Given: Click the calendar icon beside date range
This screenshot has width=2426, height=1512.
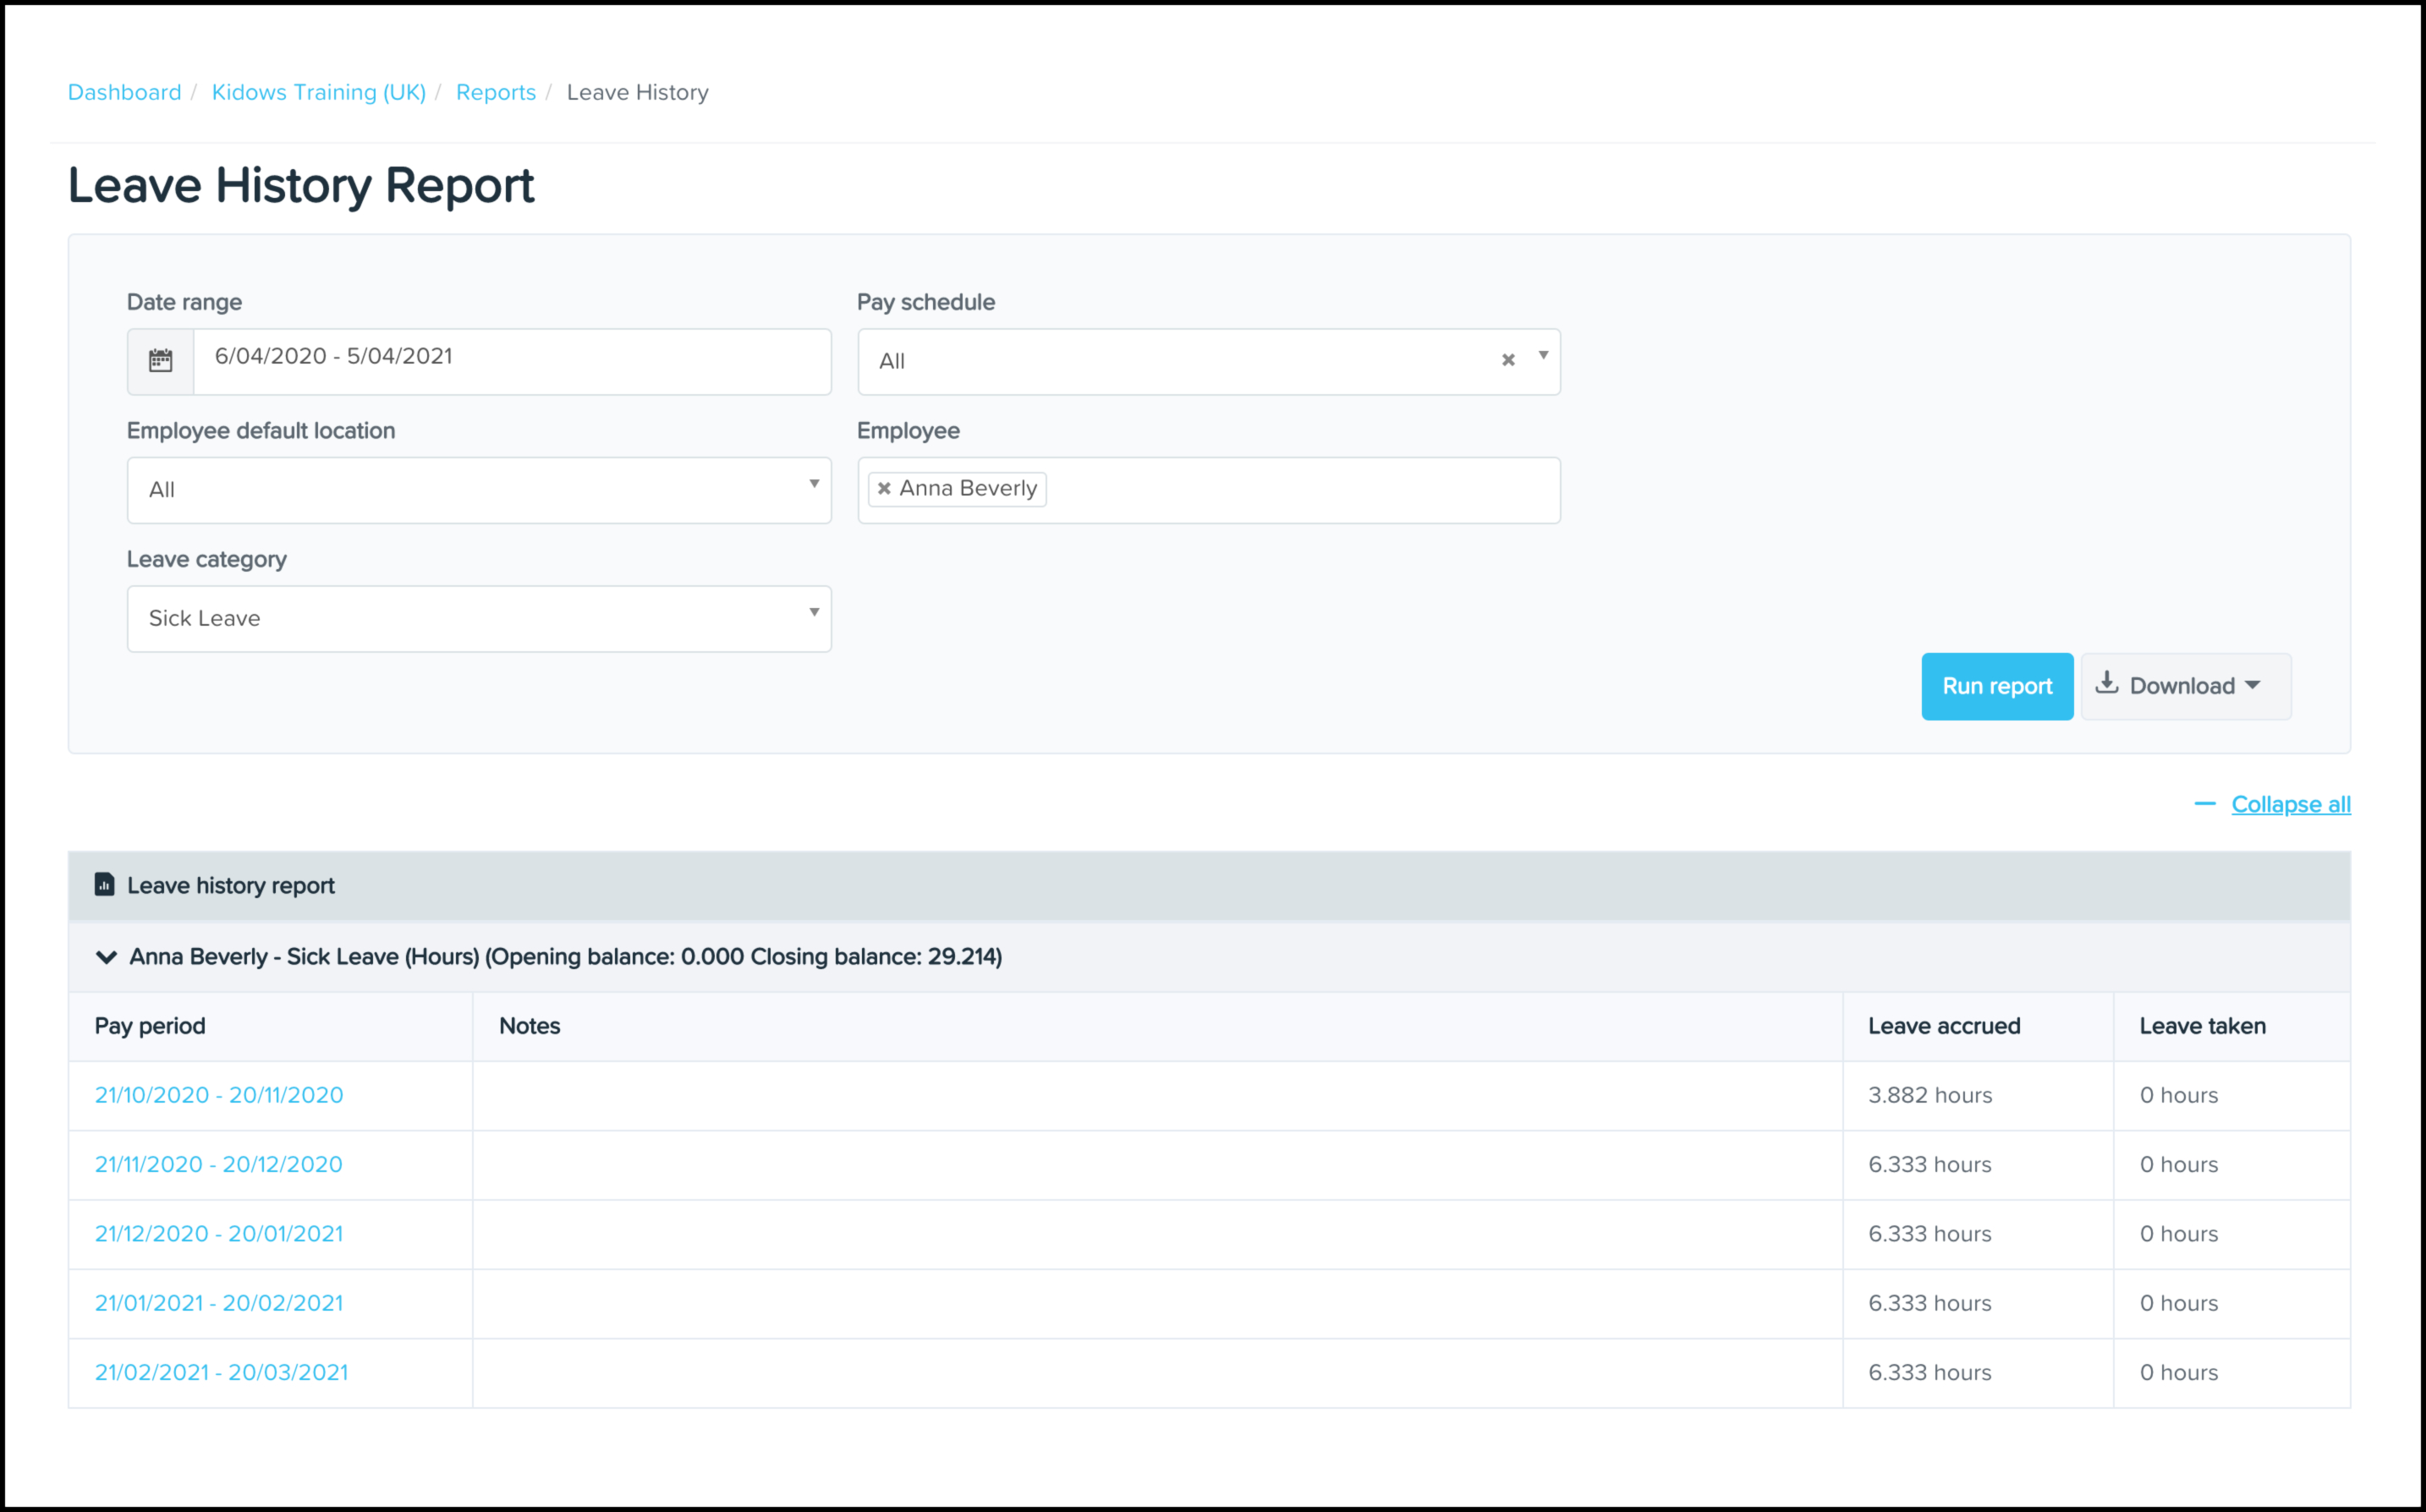Looking at the screenshot, I should point(160,361).
